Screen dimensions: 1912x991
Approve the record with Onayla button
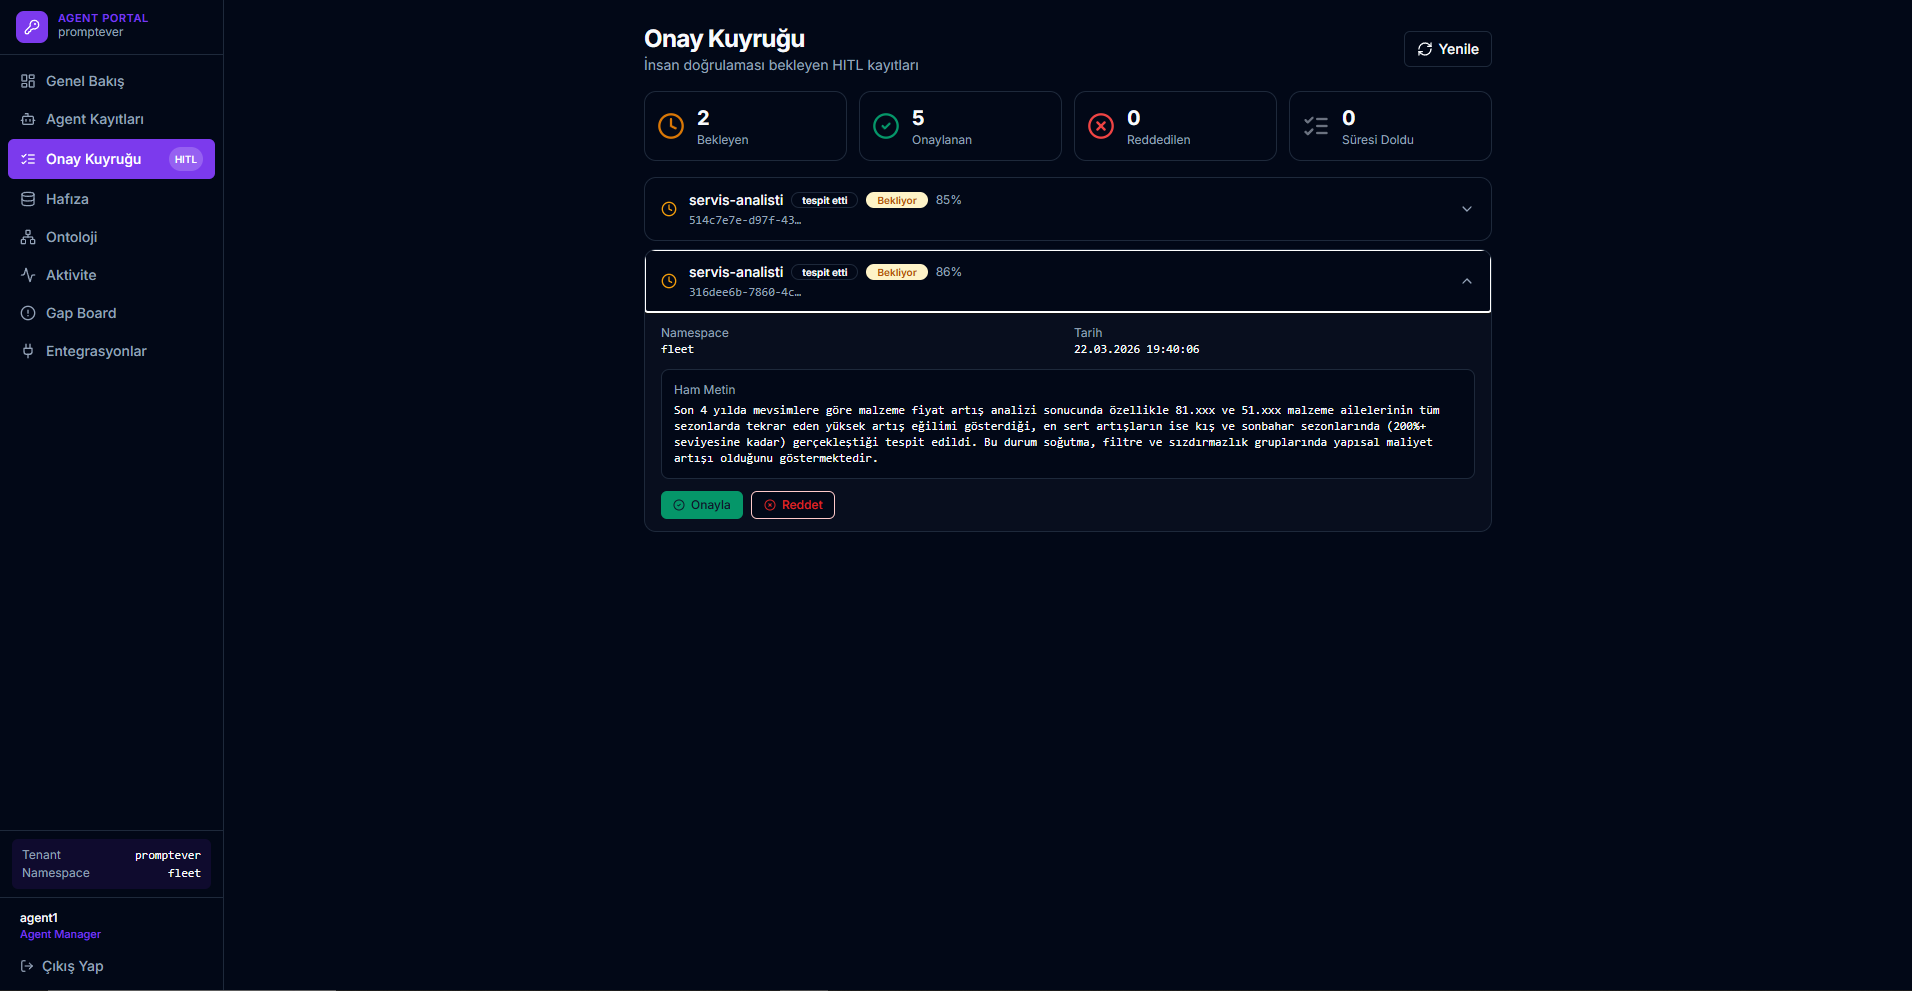click(701, 505)
